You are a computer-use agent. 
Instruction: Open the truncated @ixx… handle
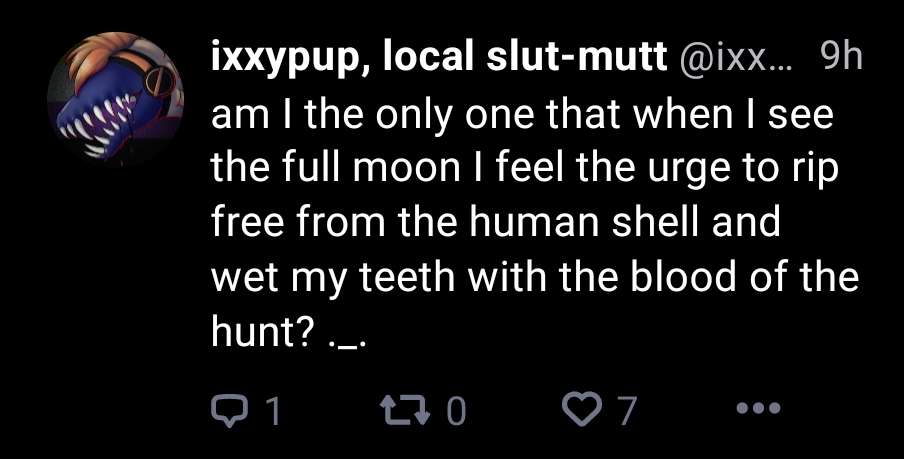coord(734,60)
